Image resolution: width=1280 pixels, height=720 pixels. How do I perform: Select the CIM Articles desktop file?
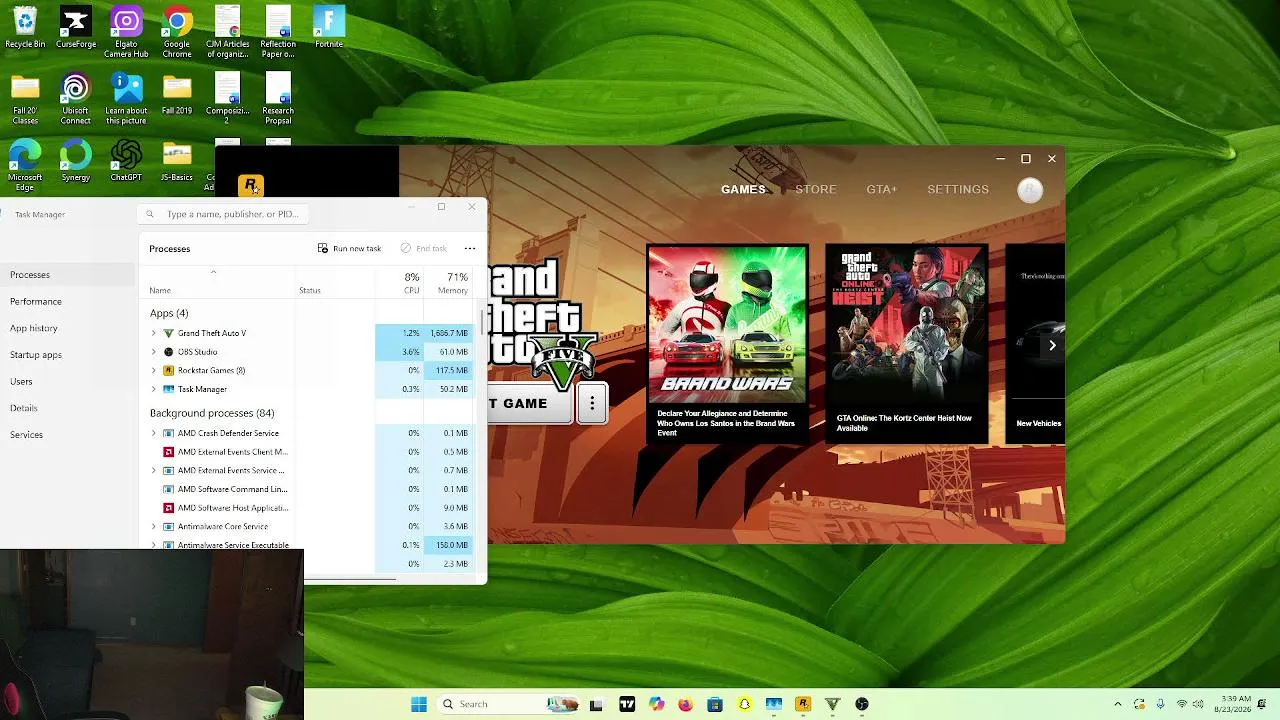(x=227, y=33)
